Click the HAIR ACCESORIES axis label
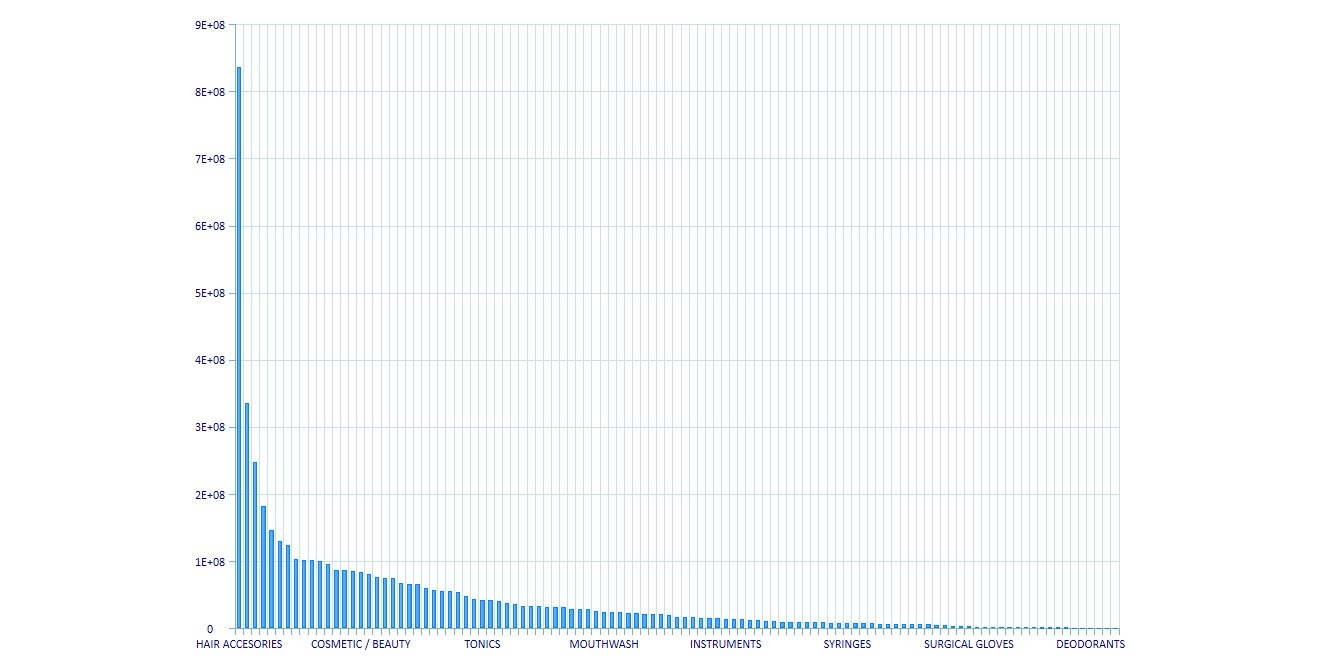The width and height of the screenshot is (1319, 664). [239, 644]
